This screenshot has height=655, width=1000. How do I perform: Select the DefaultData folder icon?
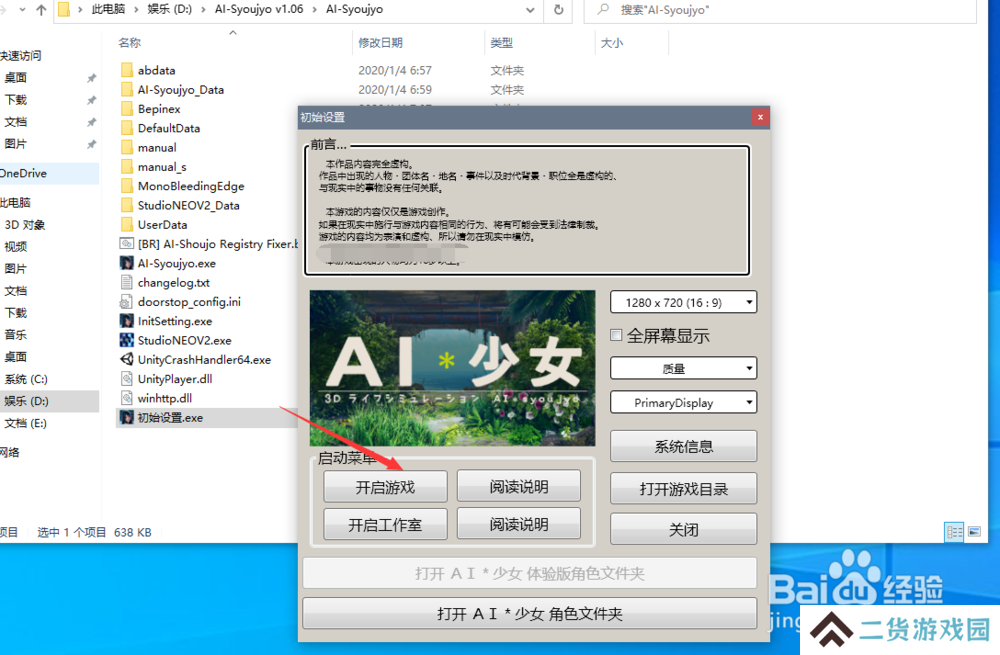click(126, 128)
